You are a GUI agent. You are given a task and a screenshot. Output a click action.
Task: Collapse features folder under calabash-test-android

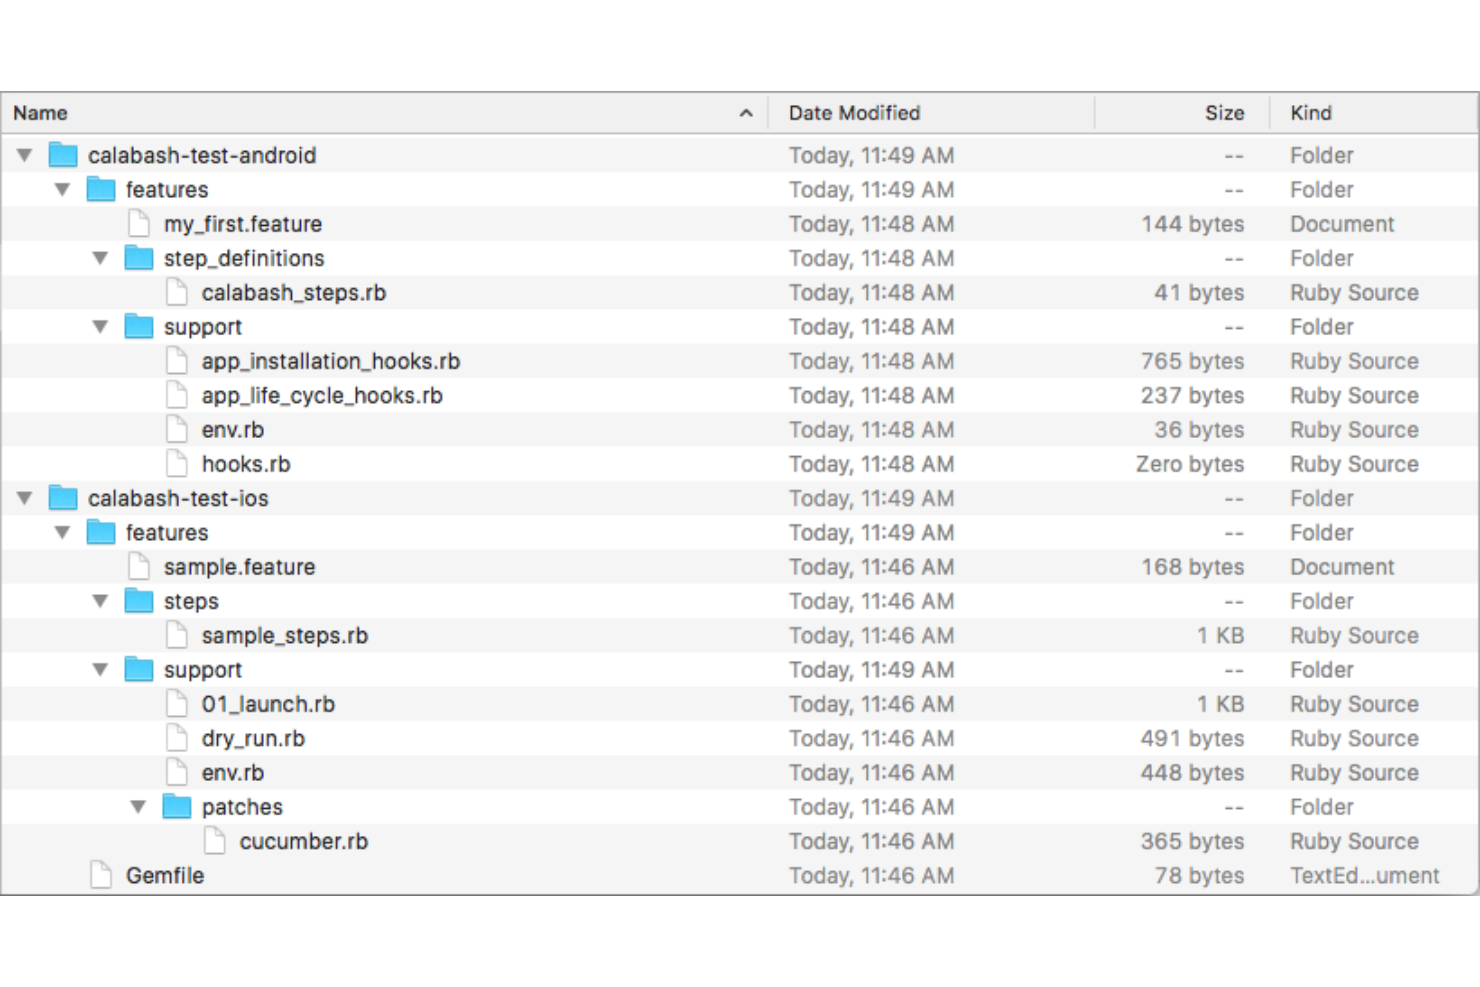click(63, 189)
